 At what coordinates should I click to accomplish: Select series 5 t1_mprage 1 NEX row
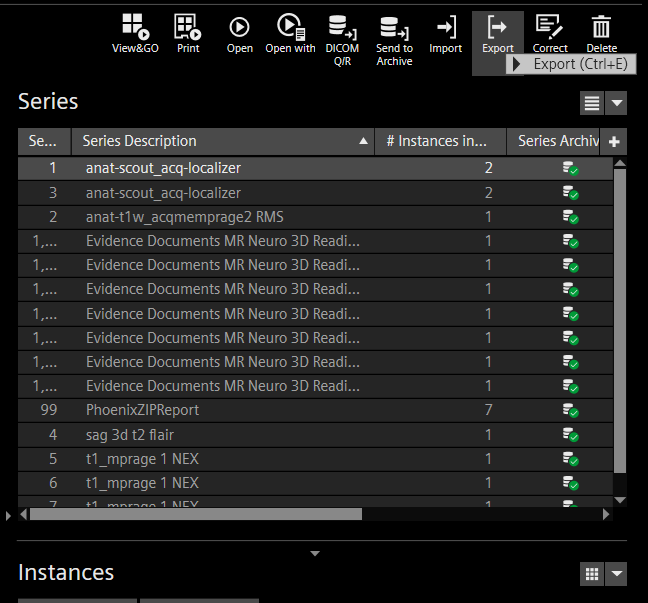point(315,459)
